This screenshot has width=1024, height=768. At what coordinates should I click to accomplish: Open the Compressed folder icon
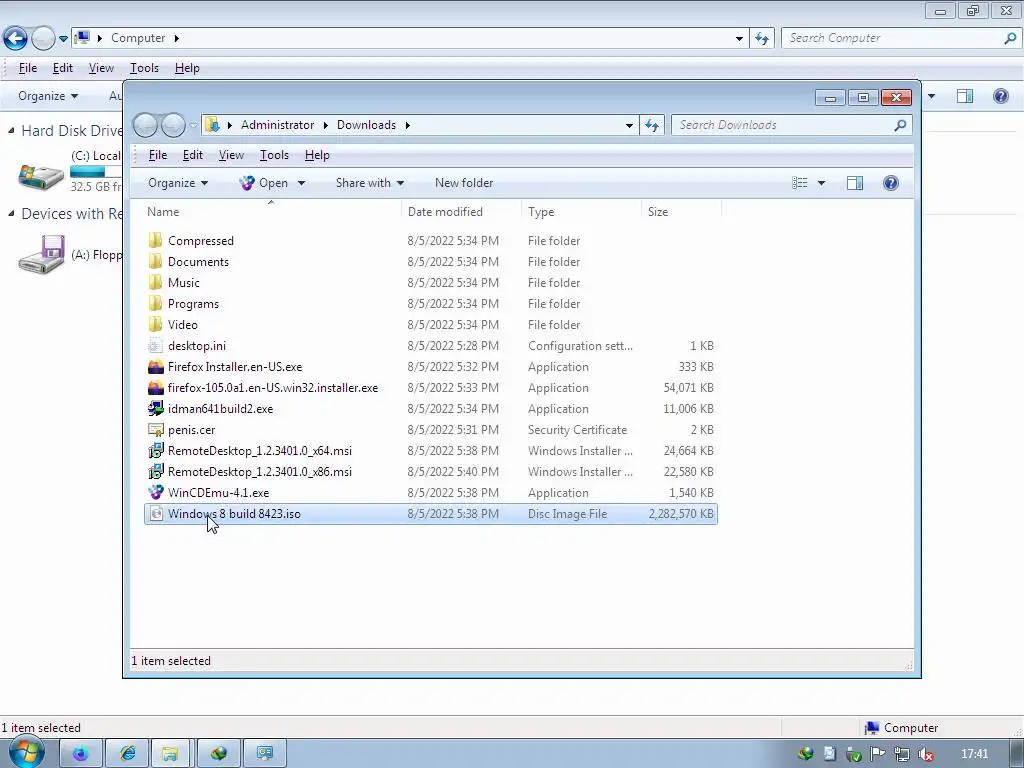[x=155, y=240]
